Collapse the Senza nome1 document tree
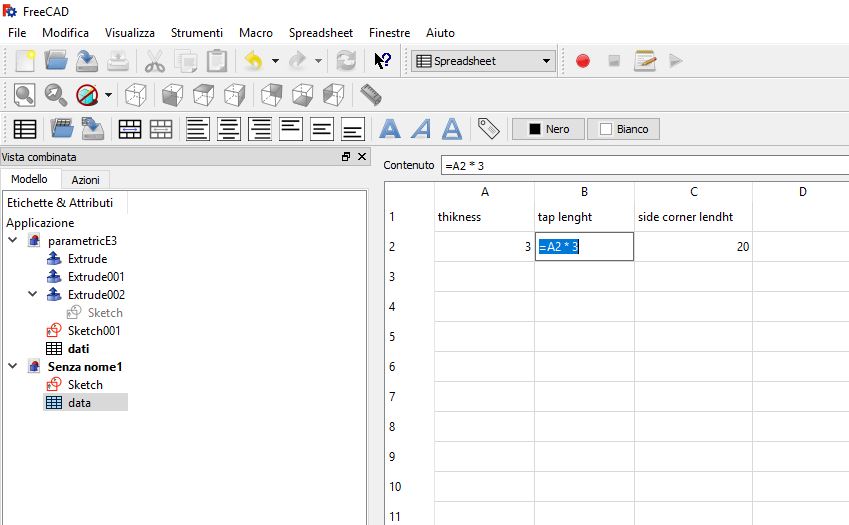Screen dimensions: 849x525 pos(13,366)
